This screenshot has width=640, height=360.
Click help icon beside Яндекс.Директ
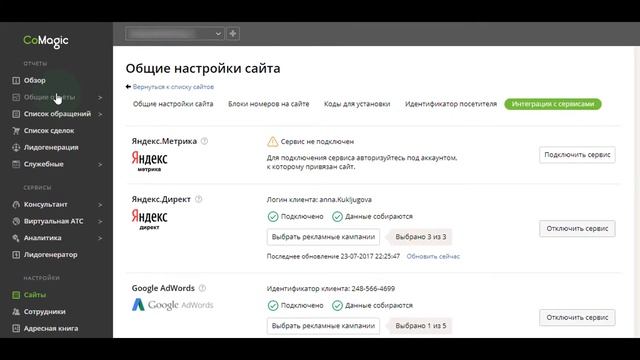coord(198,200)
